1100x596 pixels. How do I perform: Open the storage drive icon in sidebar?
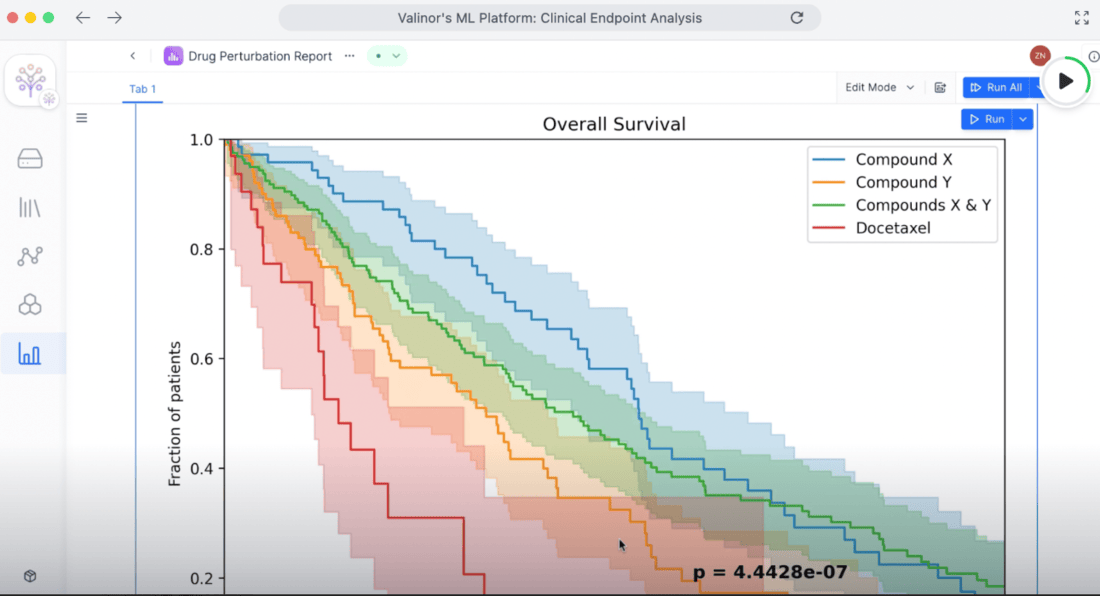coord(30,159)
